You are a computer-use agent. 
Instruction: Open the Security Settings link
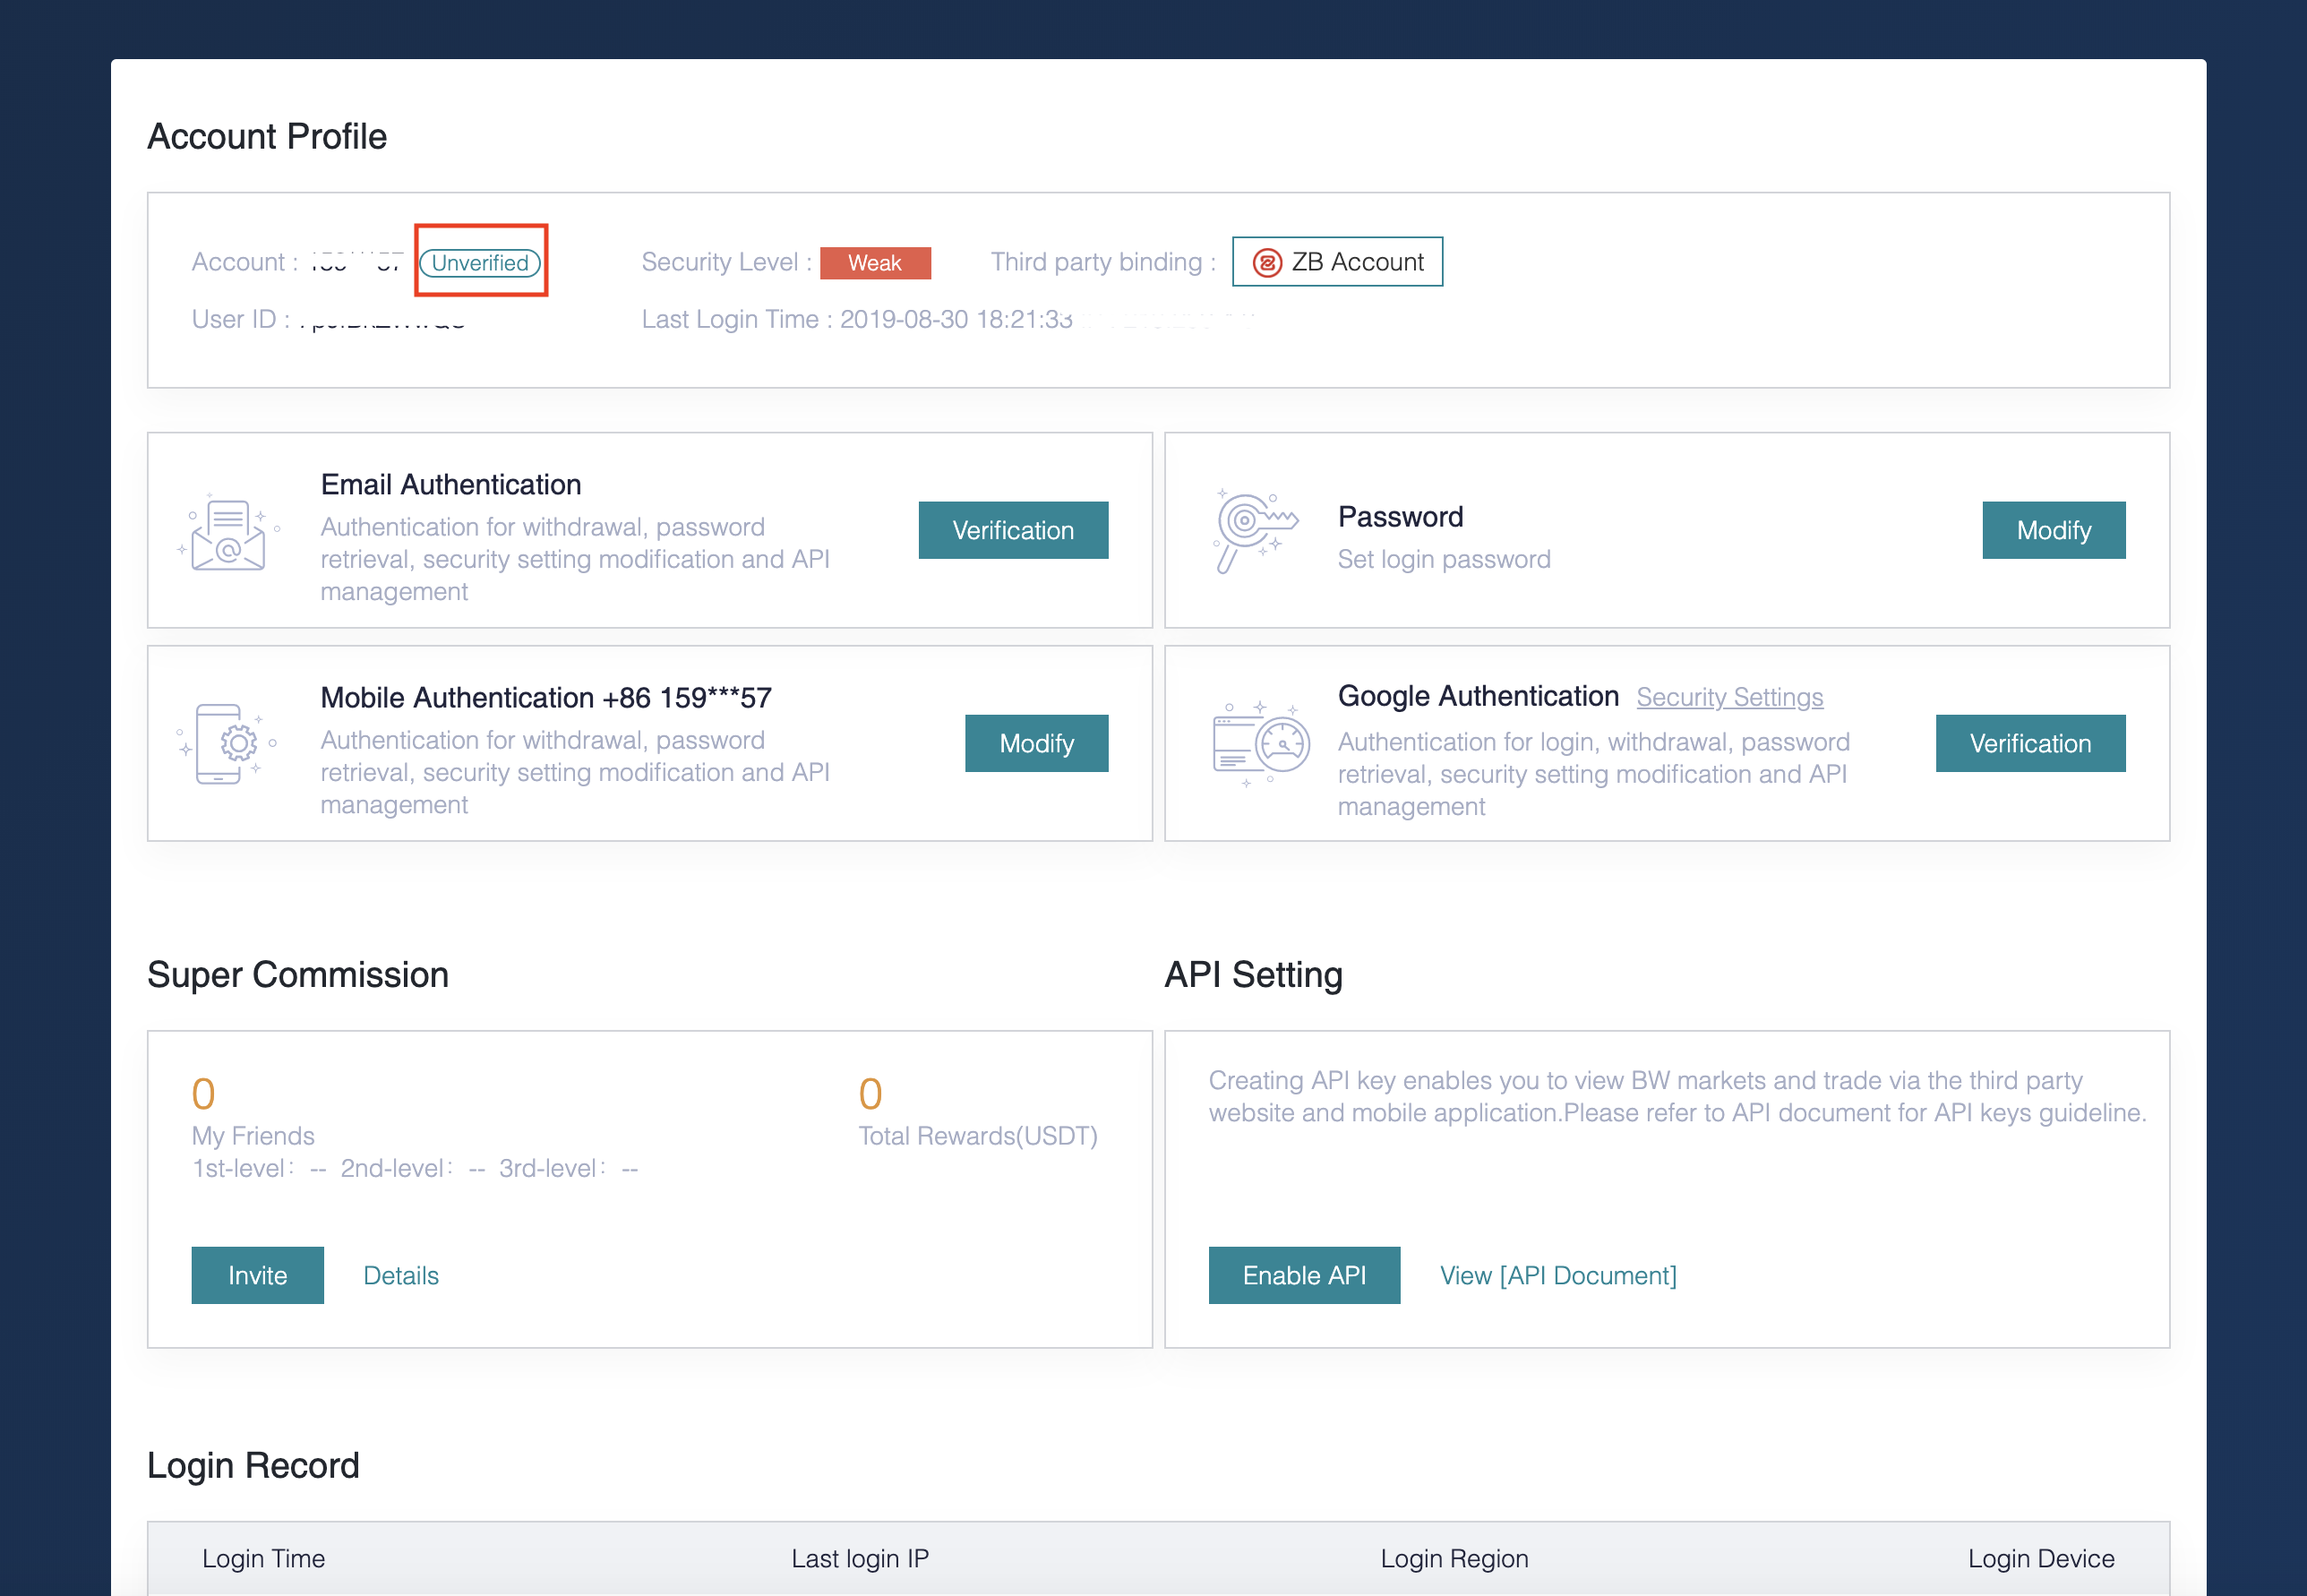tap(1729, 697)
